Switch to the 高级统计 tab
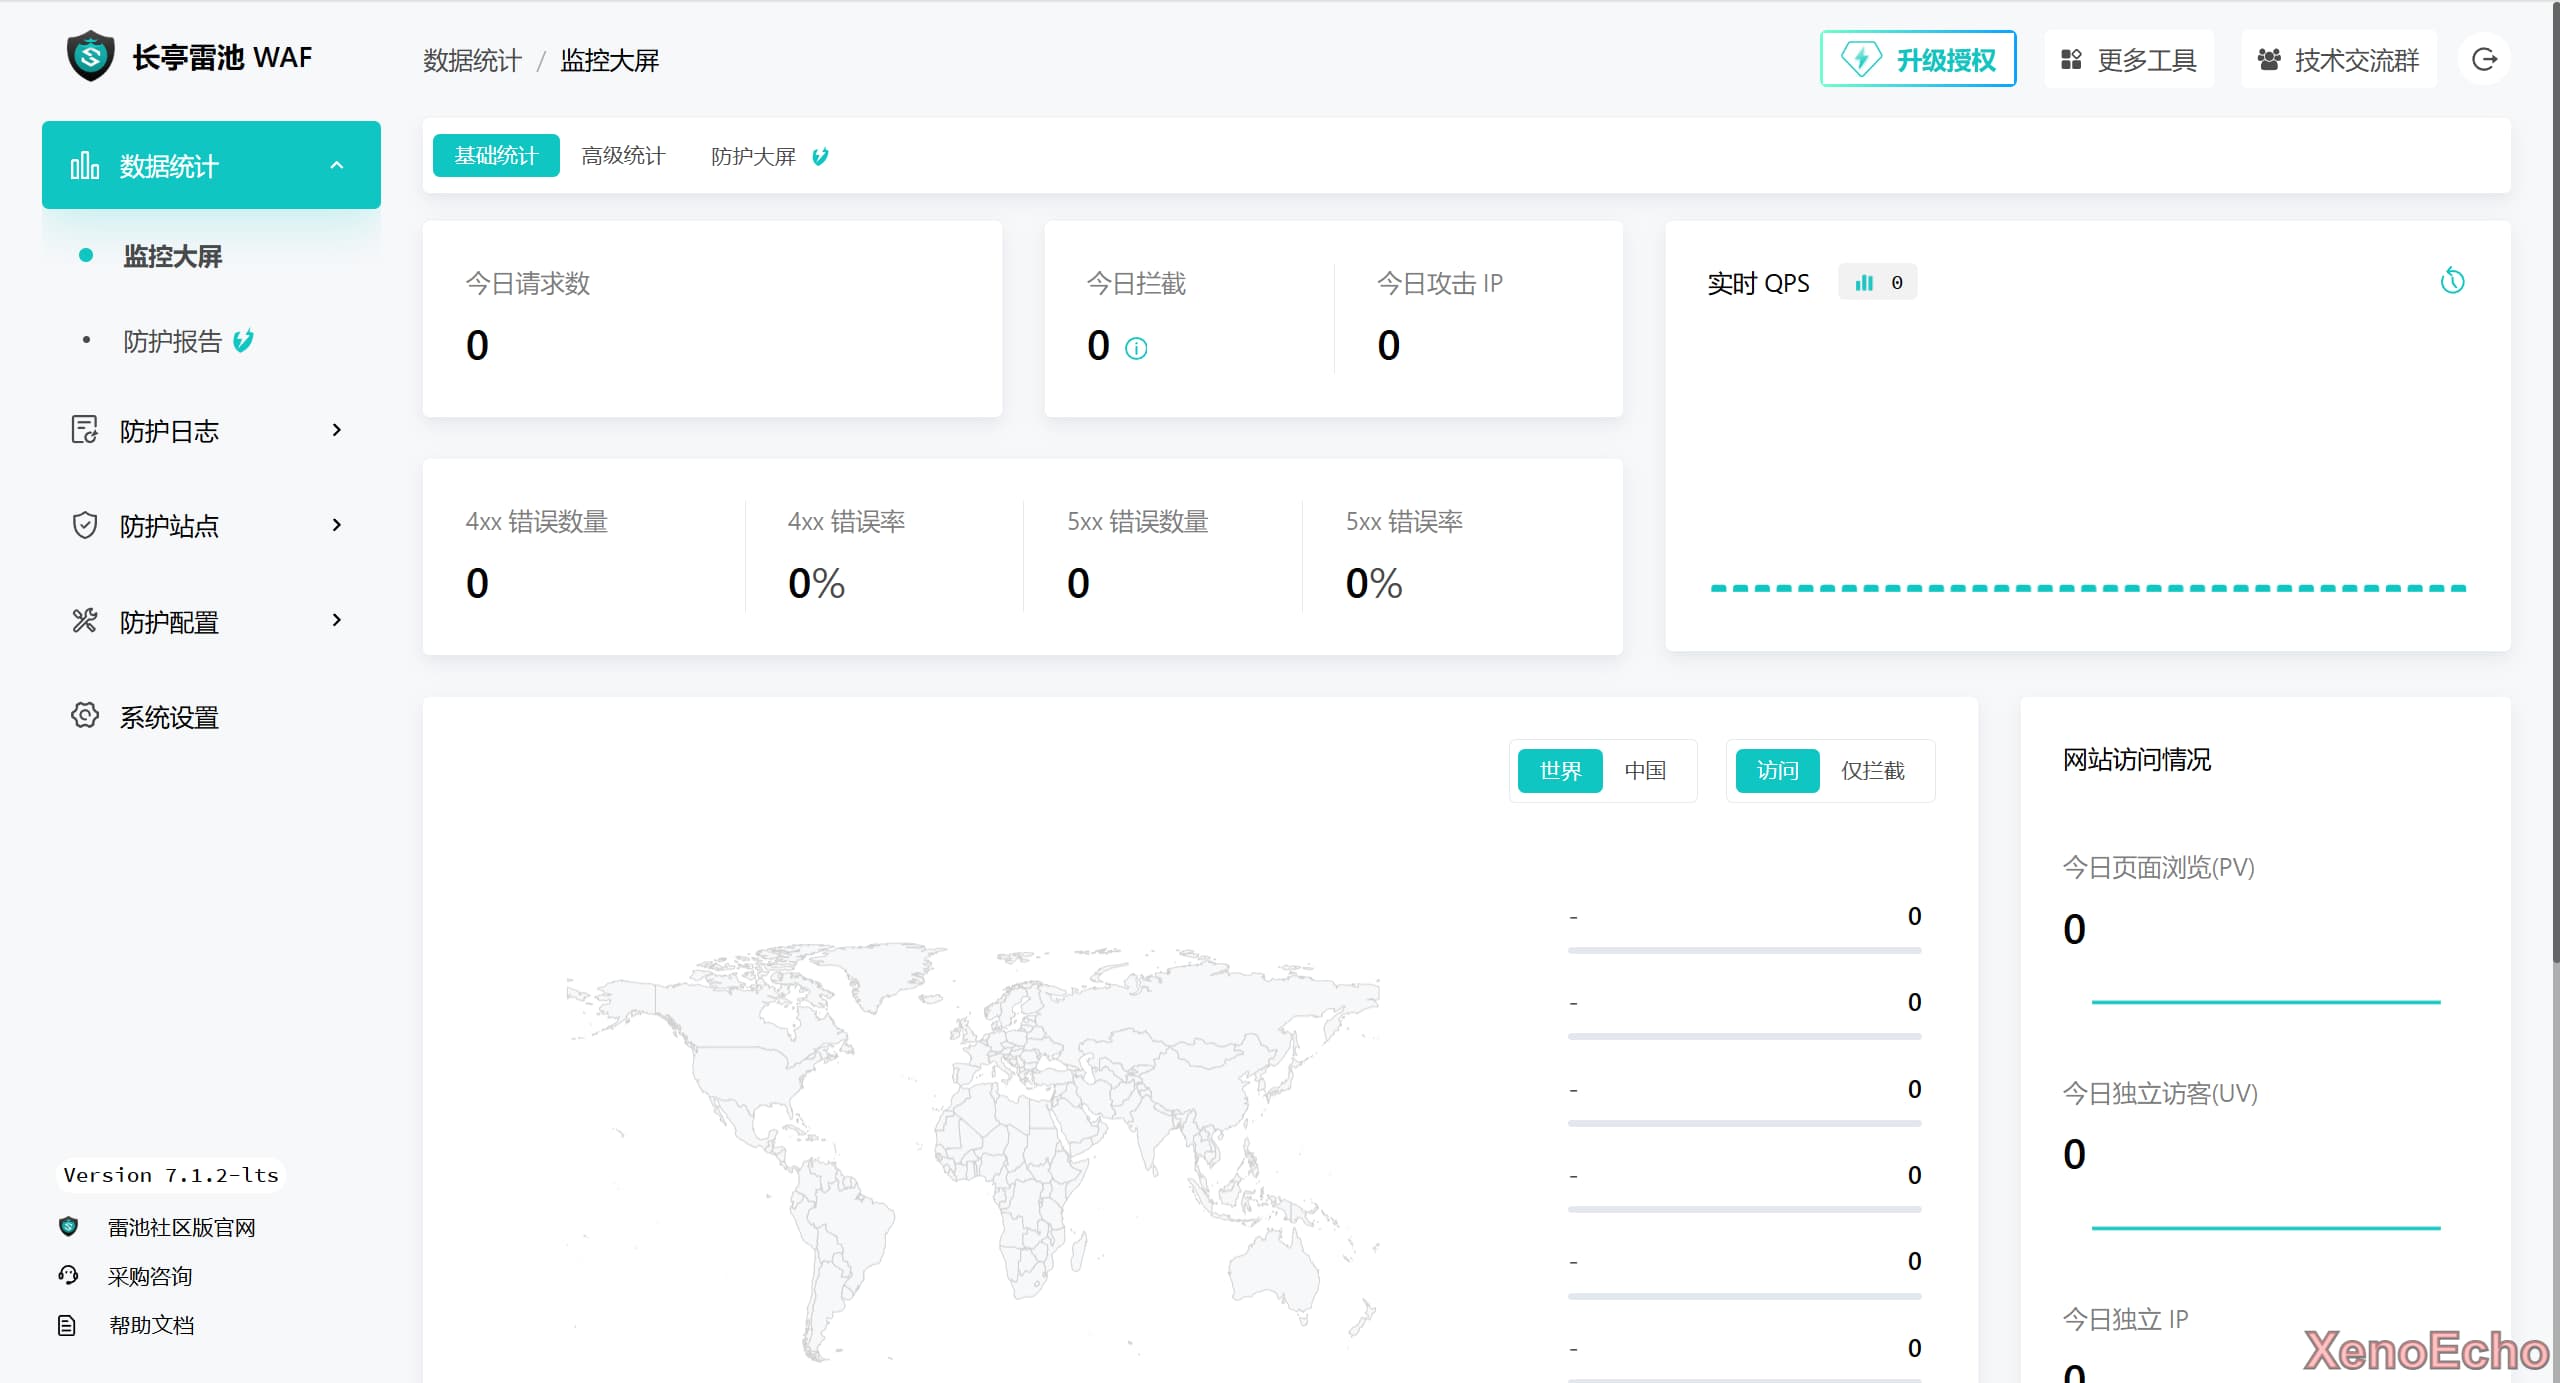 coord(623,156)
